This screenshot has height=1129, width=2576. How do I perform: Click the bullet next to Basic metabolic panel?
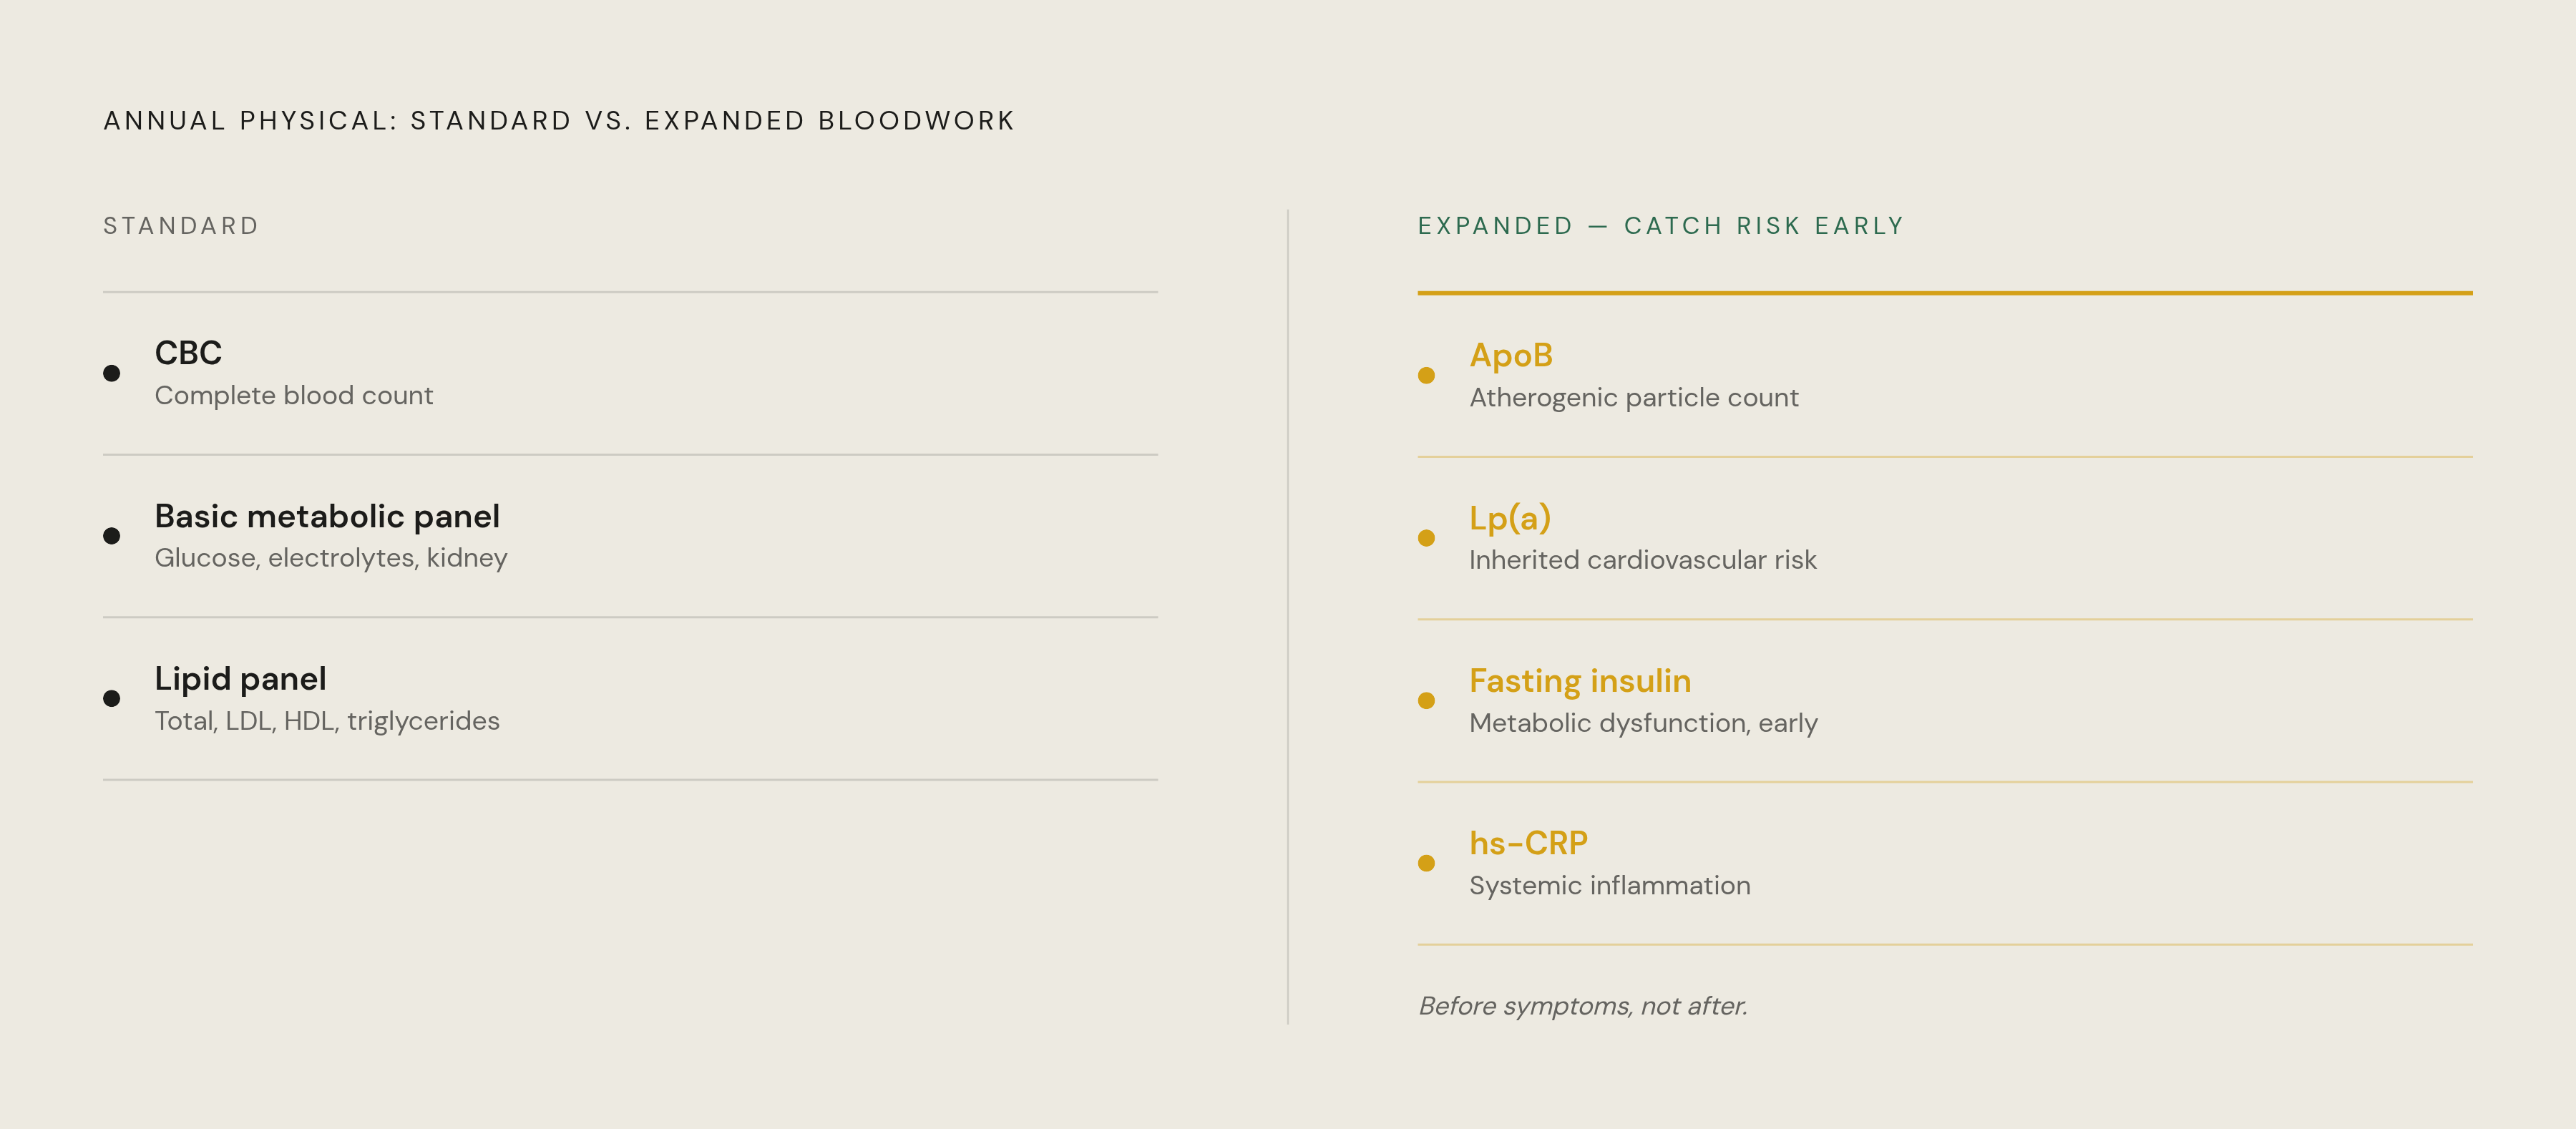pos(112,536)
